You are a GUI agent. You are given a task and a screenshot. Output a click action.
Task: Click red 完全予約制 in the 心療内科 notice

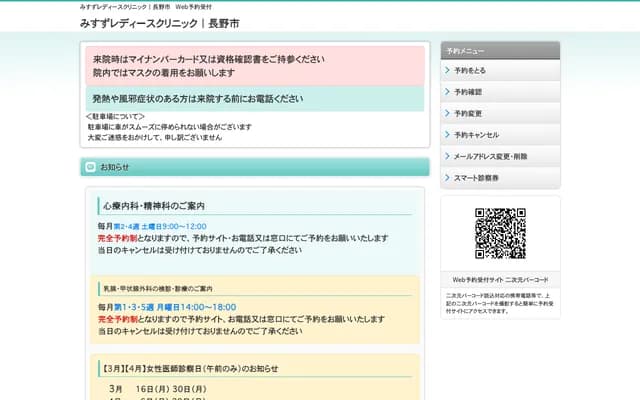pyautogui.click(x=118, y=238)
